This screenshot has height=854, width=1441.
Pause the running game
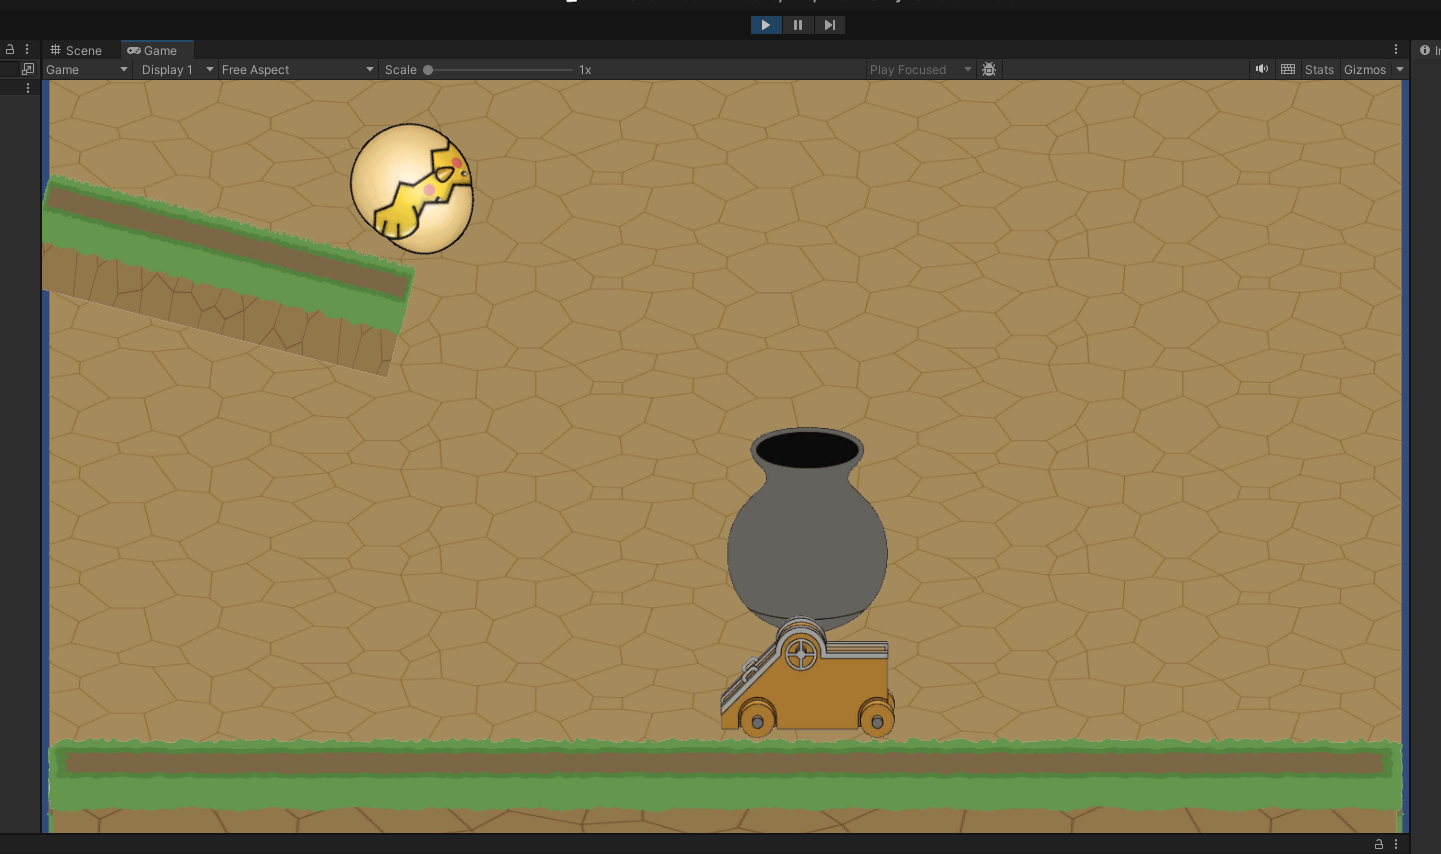798,25
